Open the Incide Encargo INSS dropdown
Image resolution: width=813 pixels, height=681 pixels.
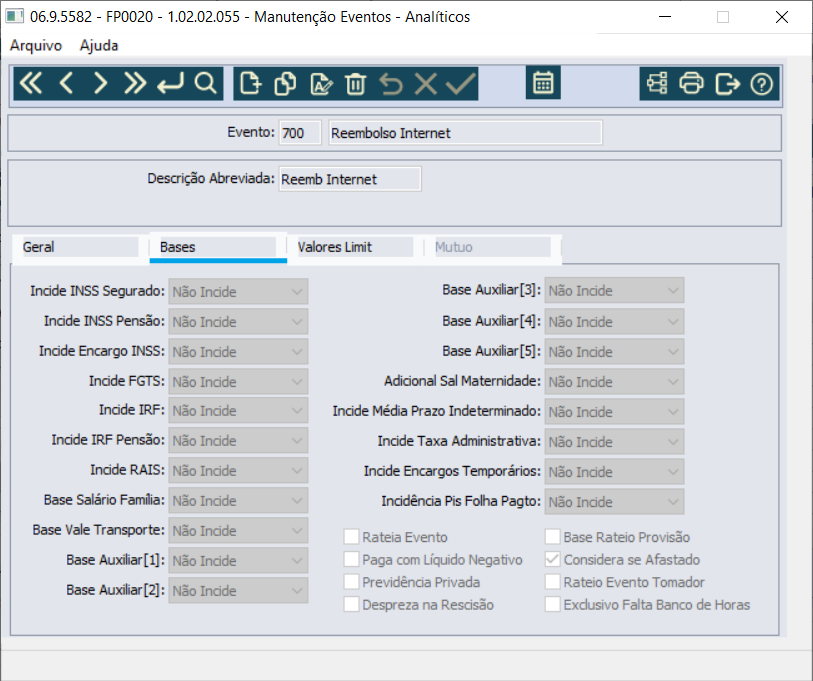(239, 352)
